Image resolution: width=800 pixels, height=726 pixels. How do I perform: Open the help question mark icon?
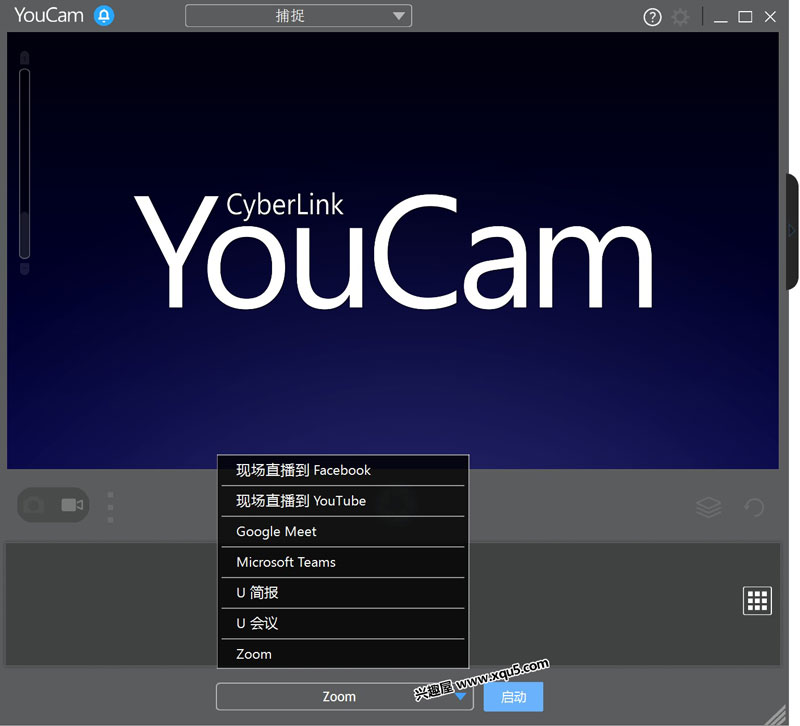[x=652, y=17]
